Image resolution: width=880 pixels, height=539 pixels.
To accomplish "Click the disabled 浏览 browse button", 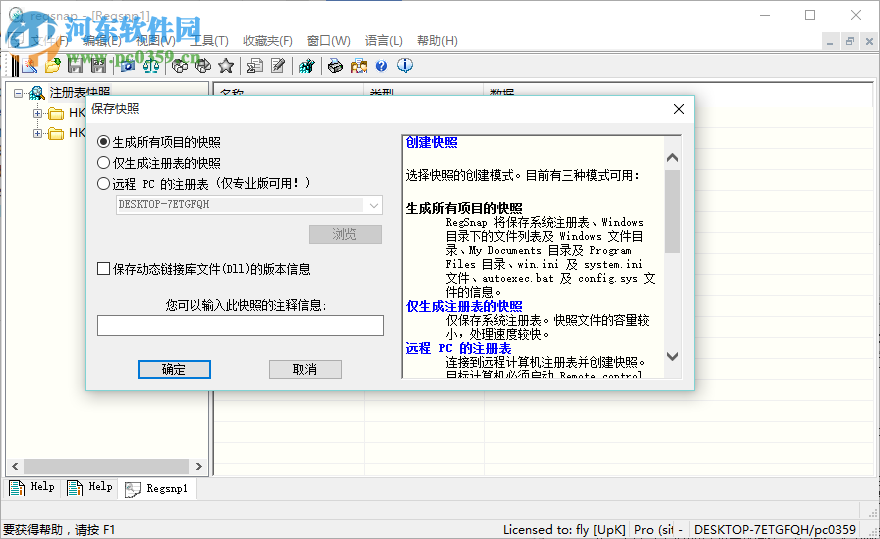I will click(345, 234).
